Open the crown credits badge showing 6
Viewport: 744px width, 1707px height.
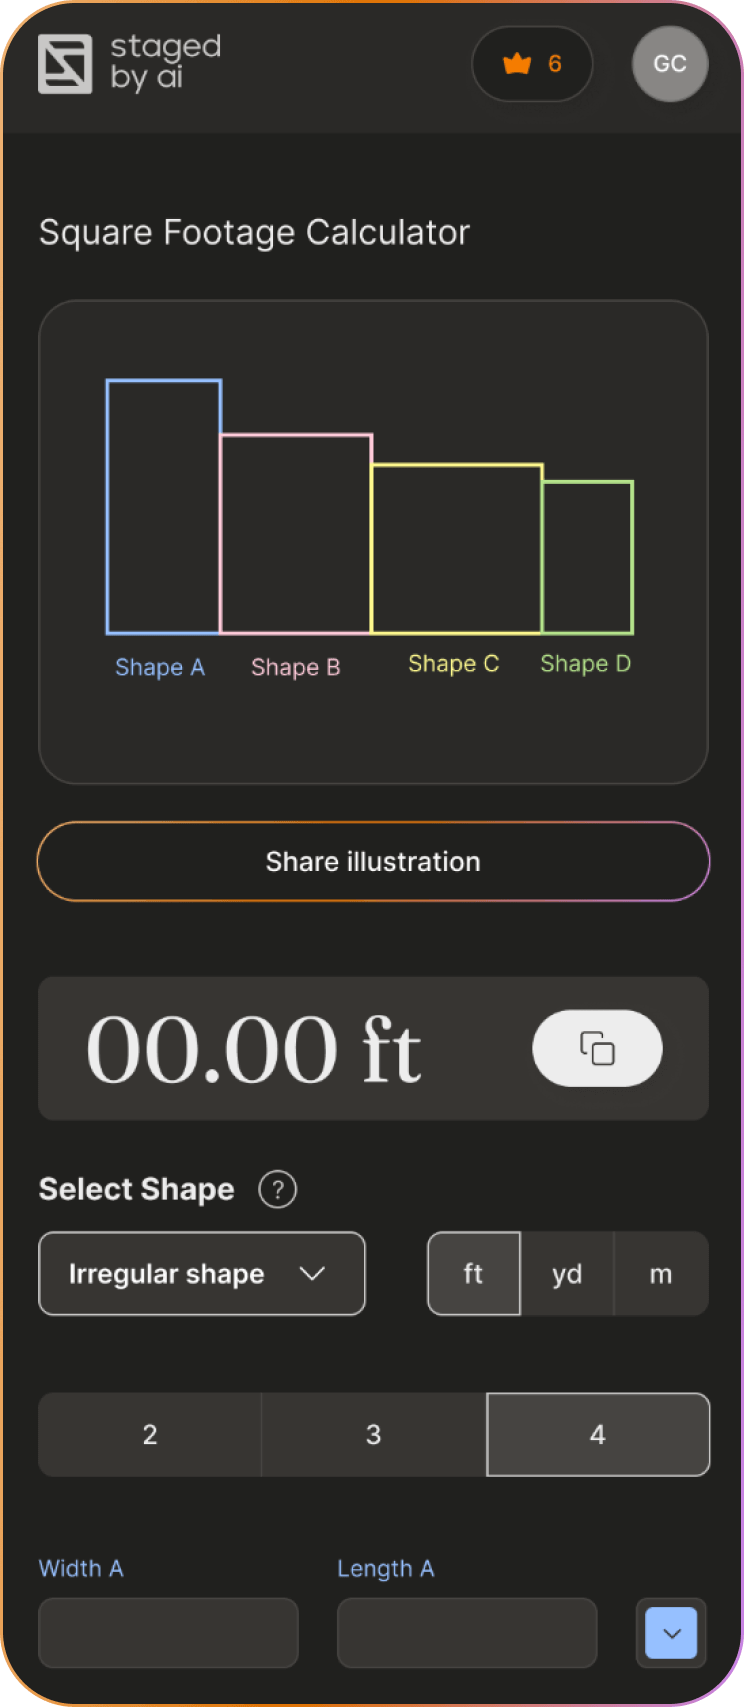(x=532, y=64)
